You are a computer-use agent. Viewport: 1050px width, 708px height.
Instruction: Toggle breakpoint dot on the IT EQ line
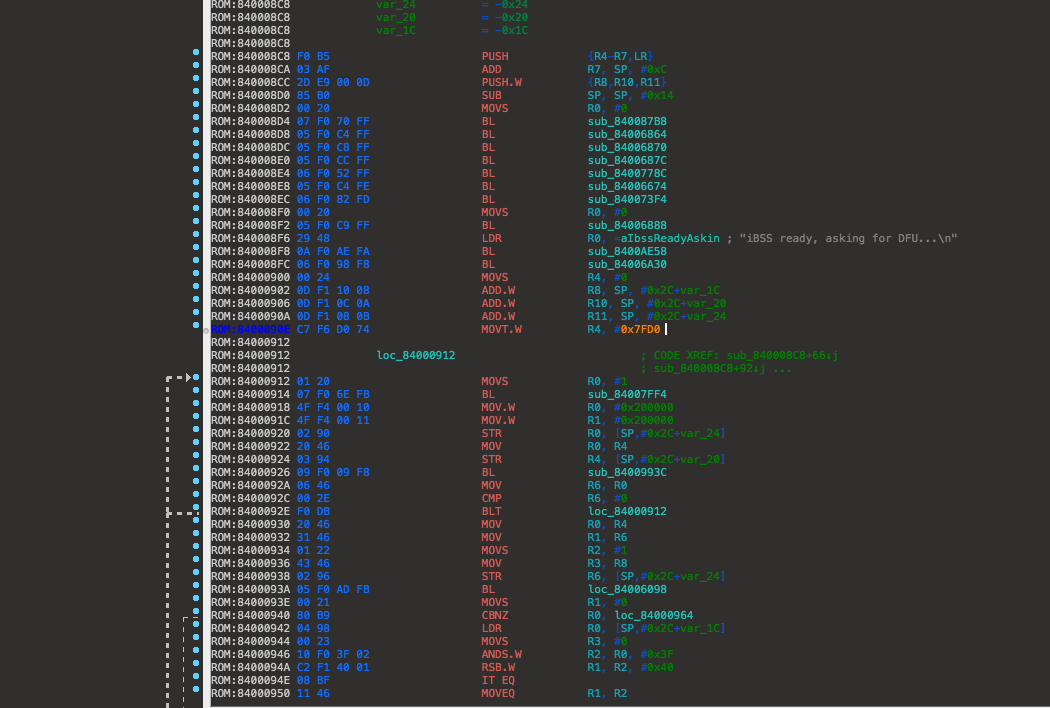coord(196,680)
